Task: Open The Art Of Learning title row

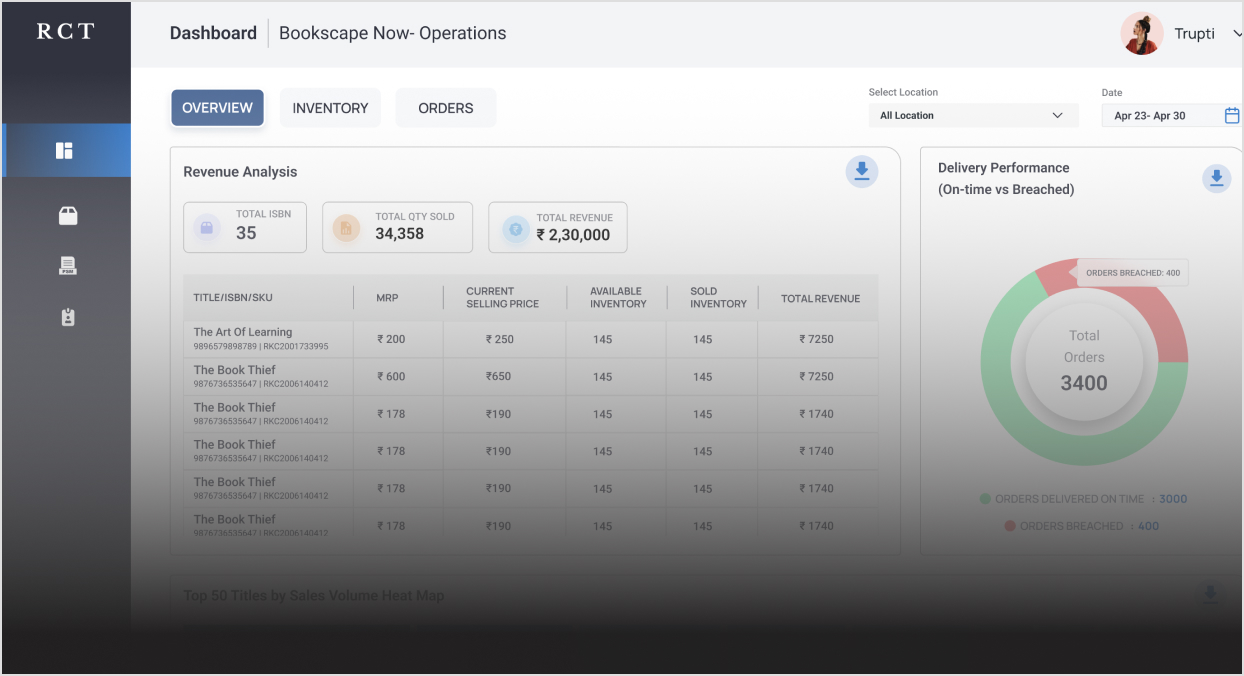Action: 243,332
